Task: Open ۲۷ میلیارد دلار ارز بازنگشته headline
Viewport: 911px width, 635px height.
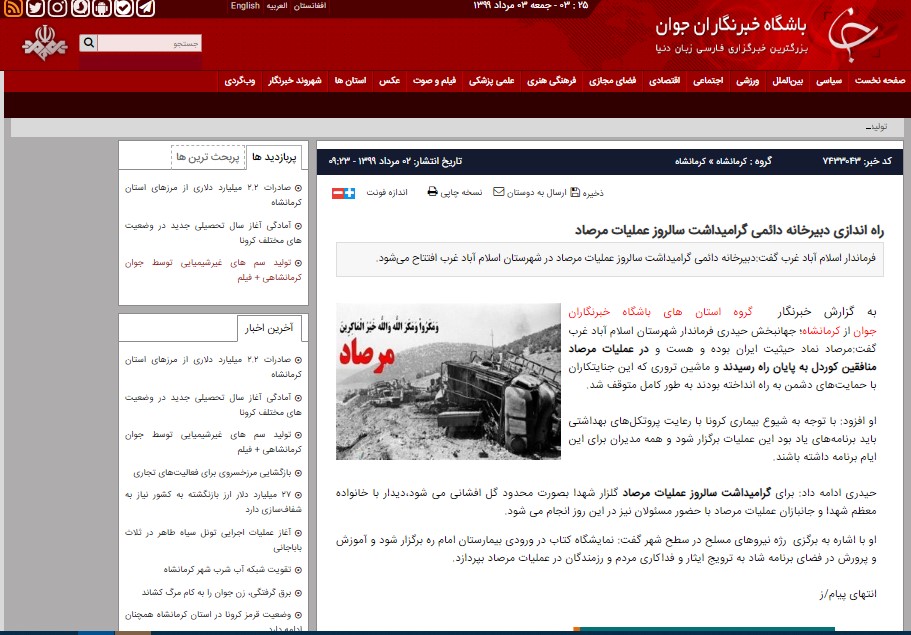Action: [213, 502]
